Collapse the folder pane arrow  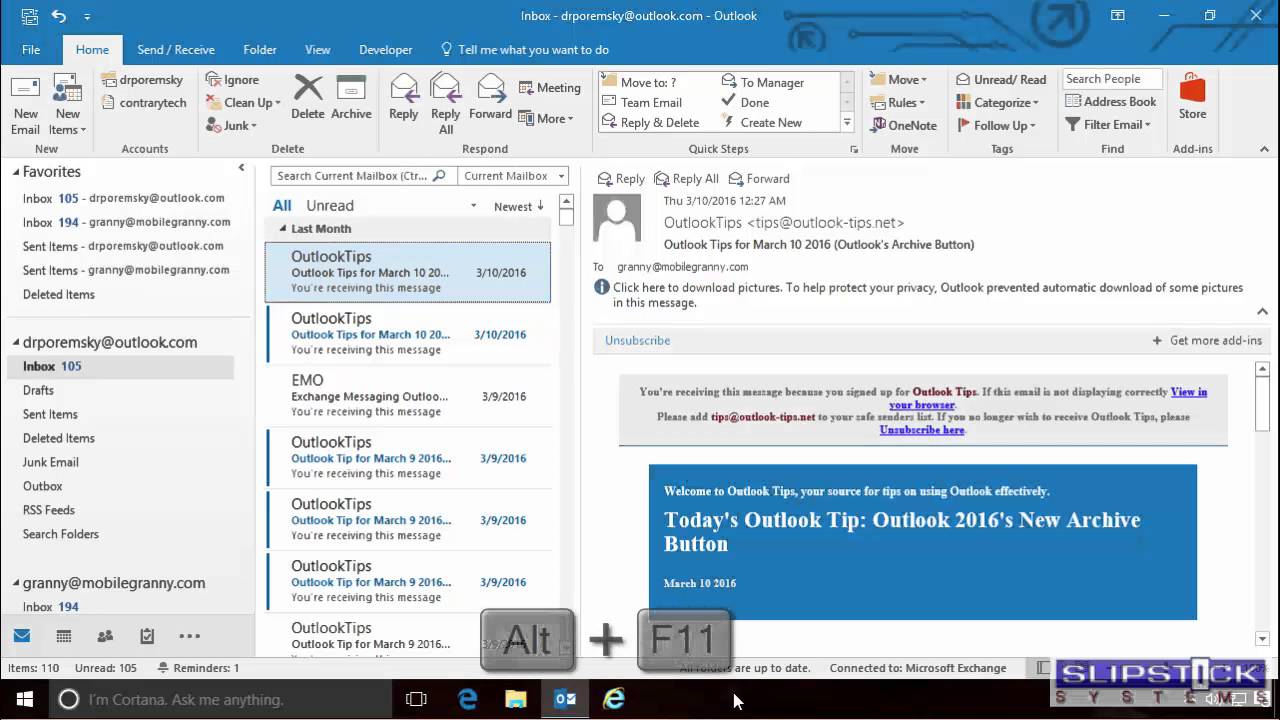241,168
